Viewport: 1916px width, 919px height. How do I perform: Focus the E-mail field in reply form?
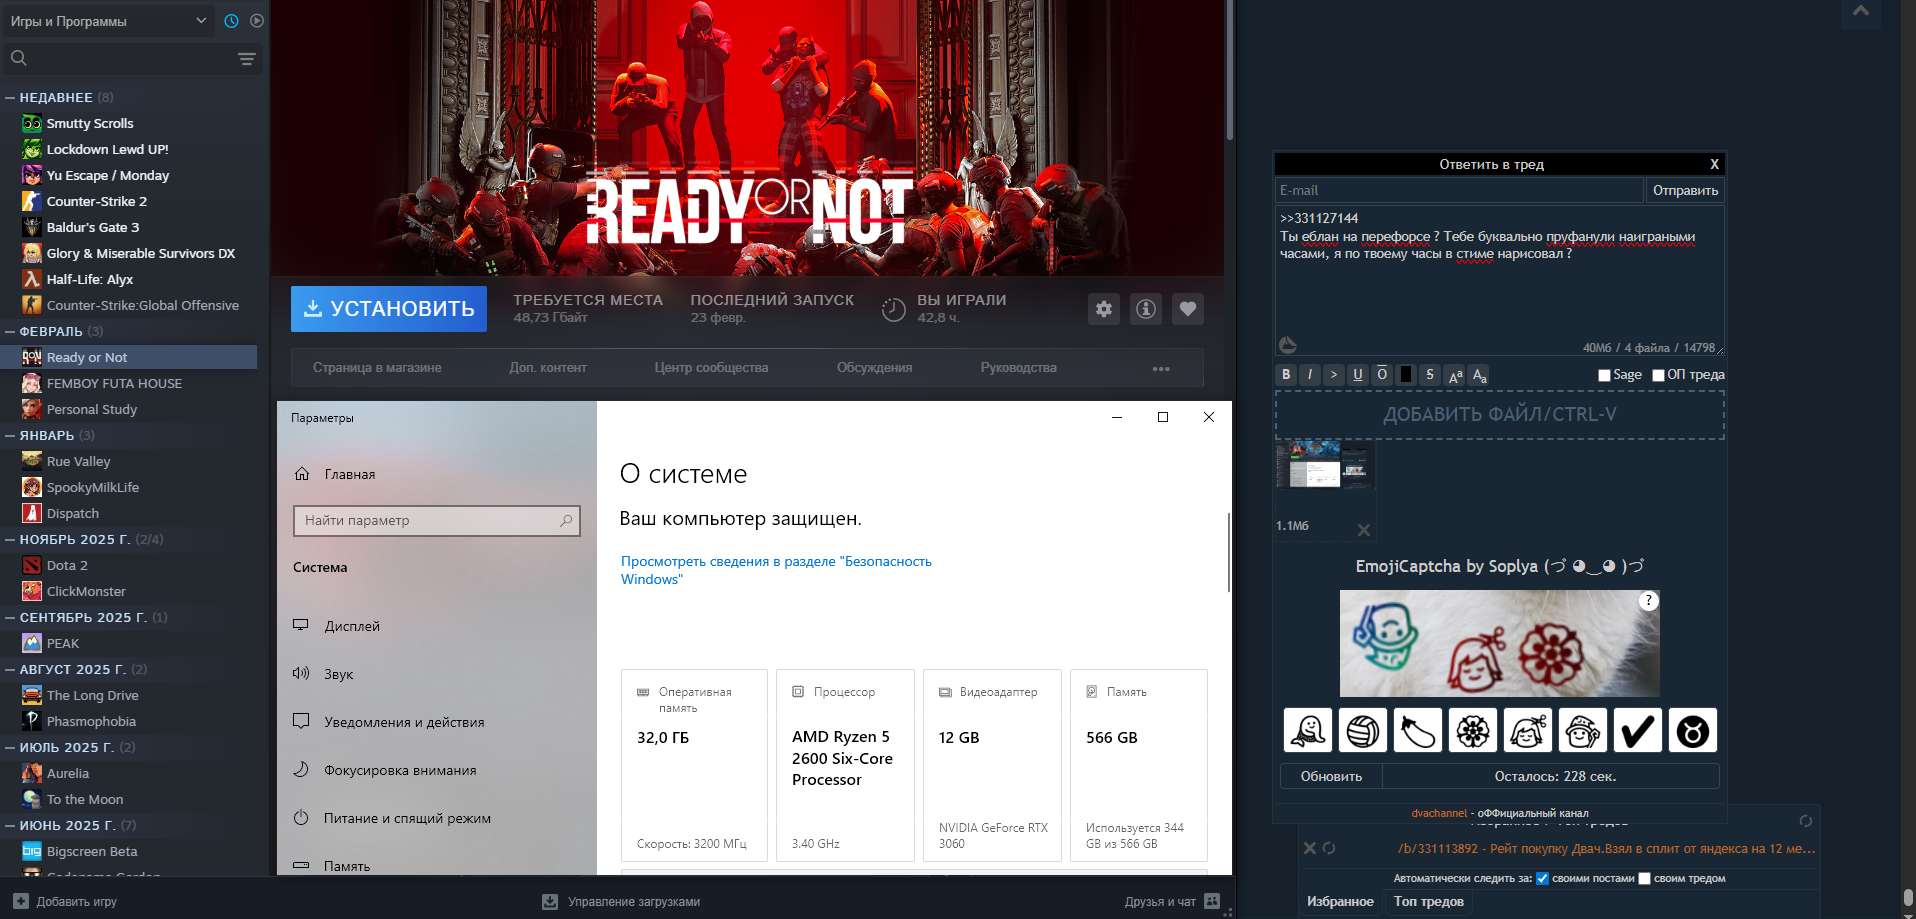click(x=1460, y=190)
